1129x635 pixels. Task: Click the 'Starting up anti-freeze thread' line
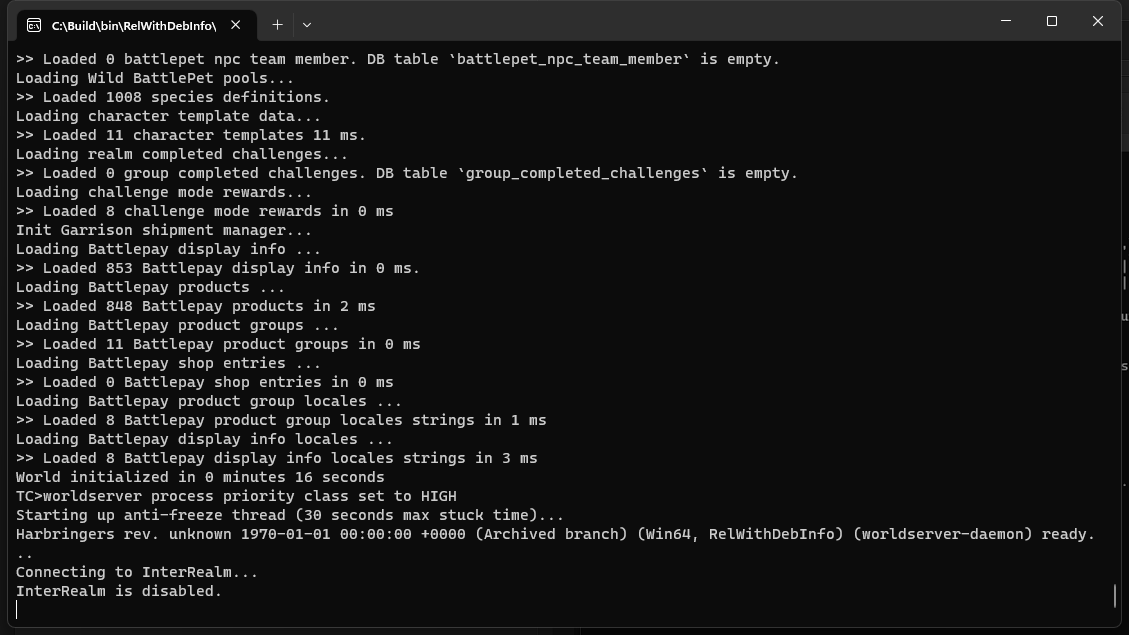click(289, 515)
